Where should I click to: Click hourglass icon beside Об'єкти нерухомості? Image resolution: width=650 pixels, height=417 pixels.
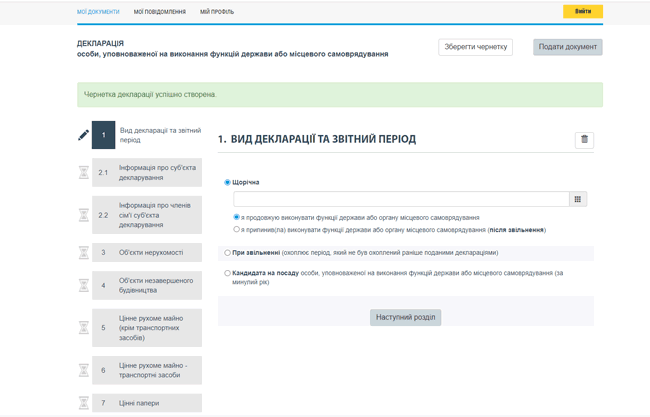coord(83,253)
